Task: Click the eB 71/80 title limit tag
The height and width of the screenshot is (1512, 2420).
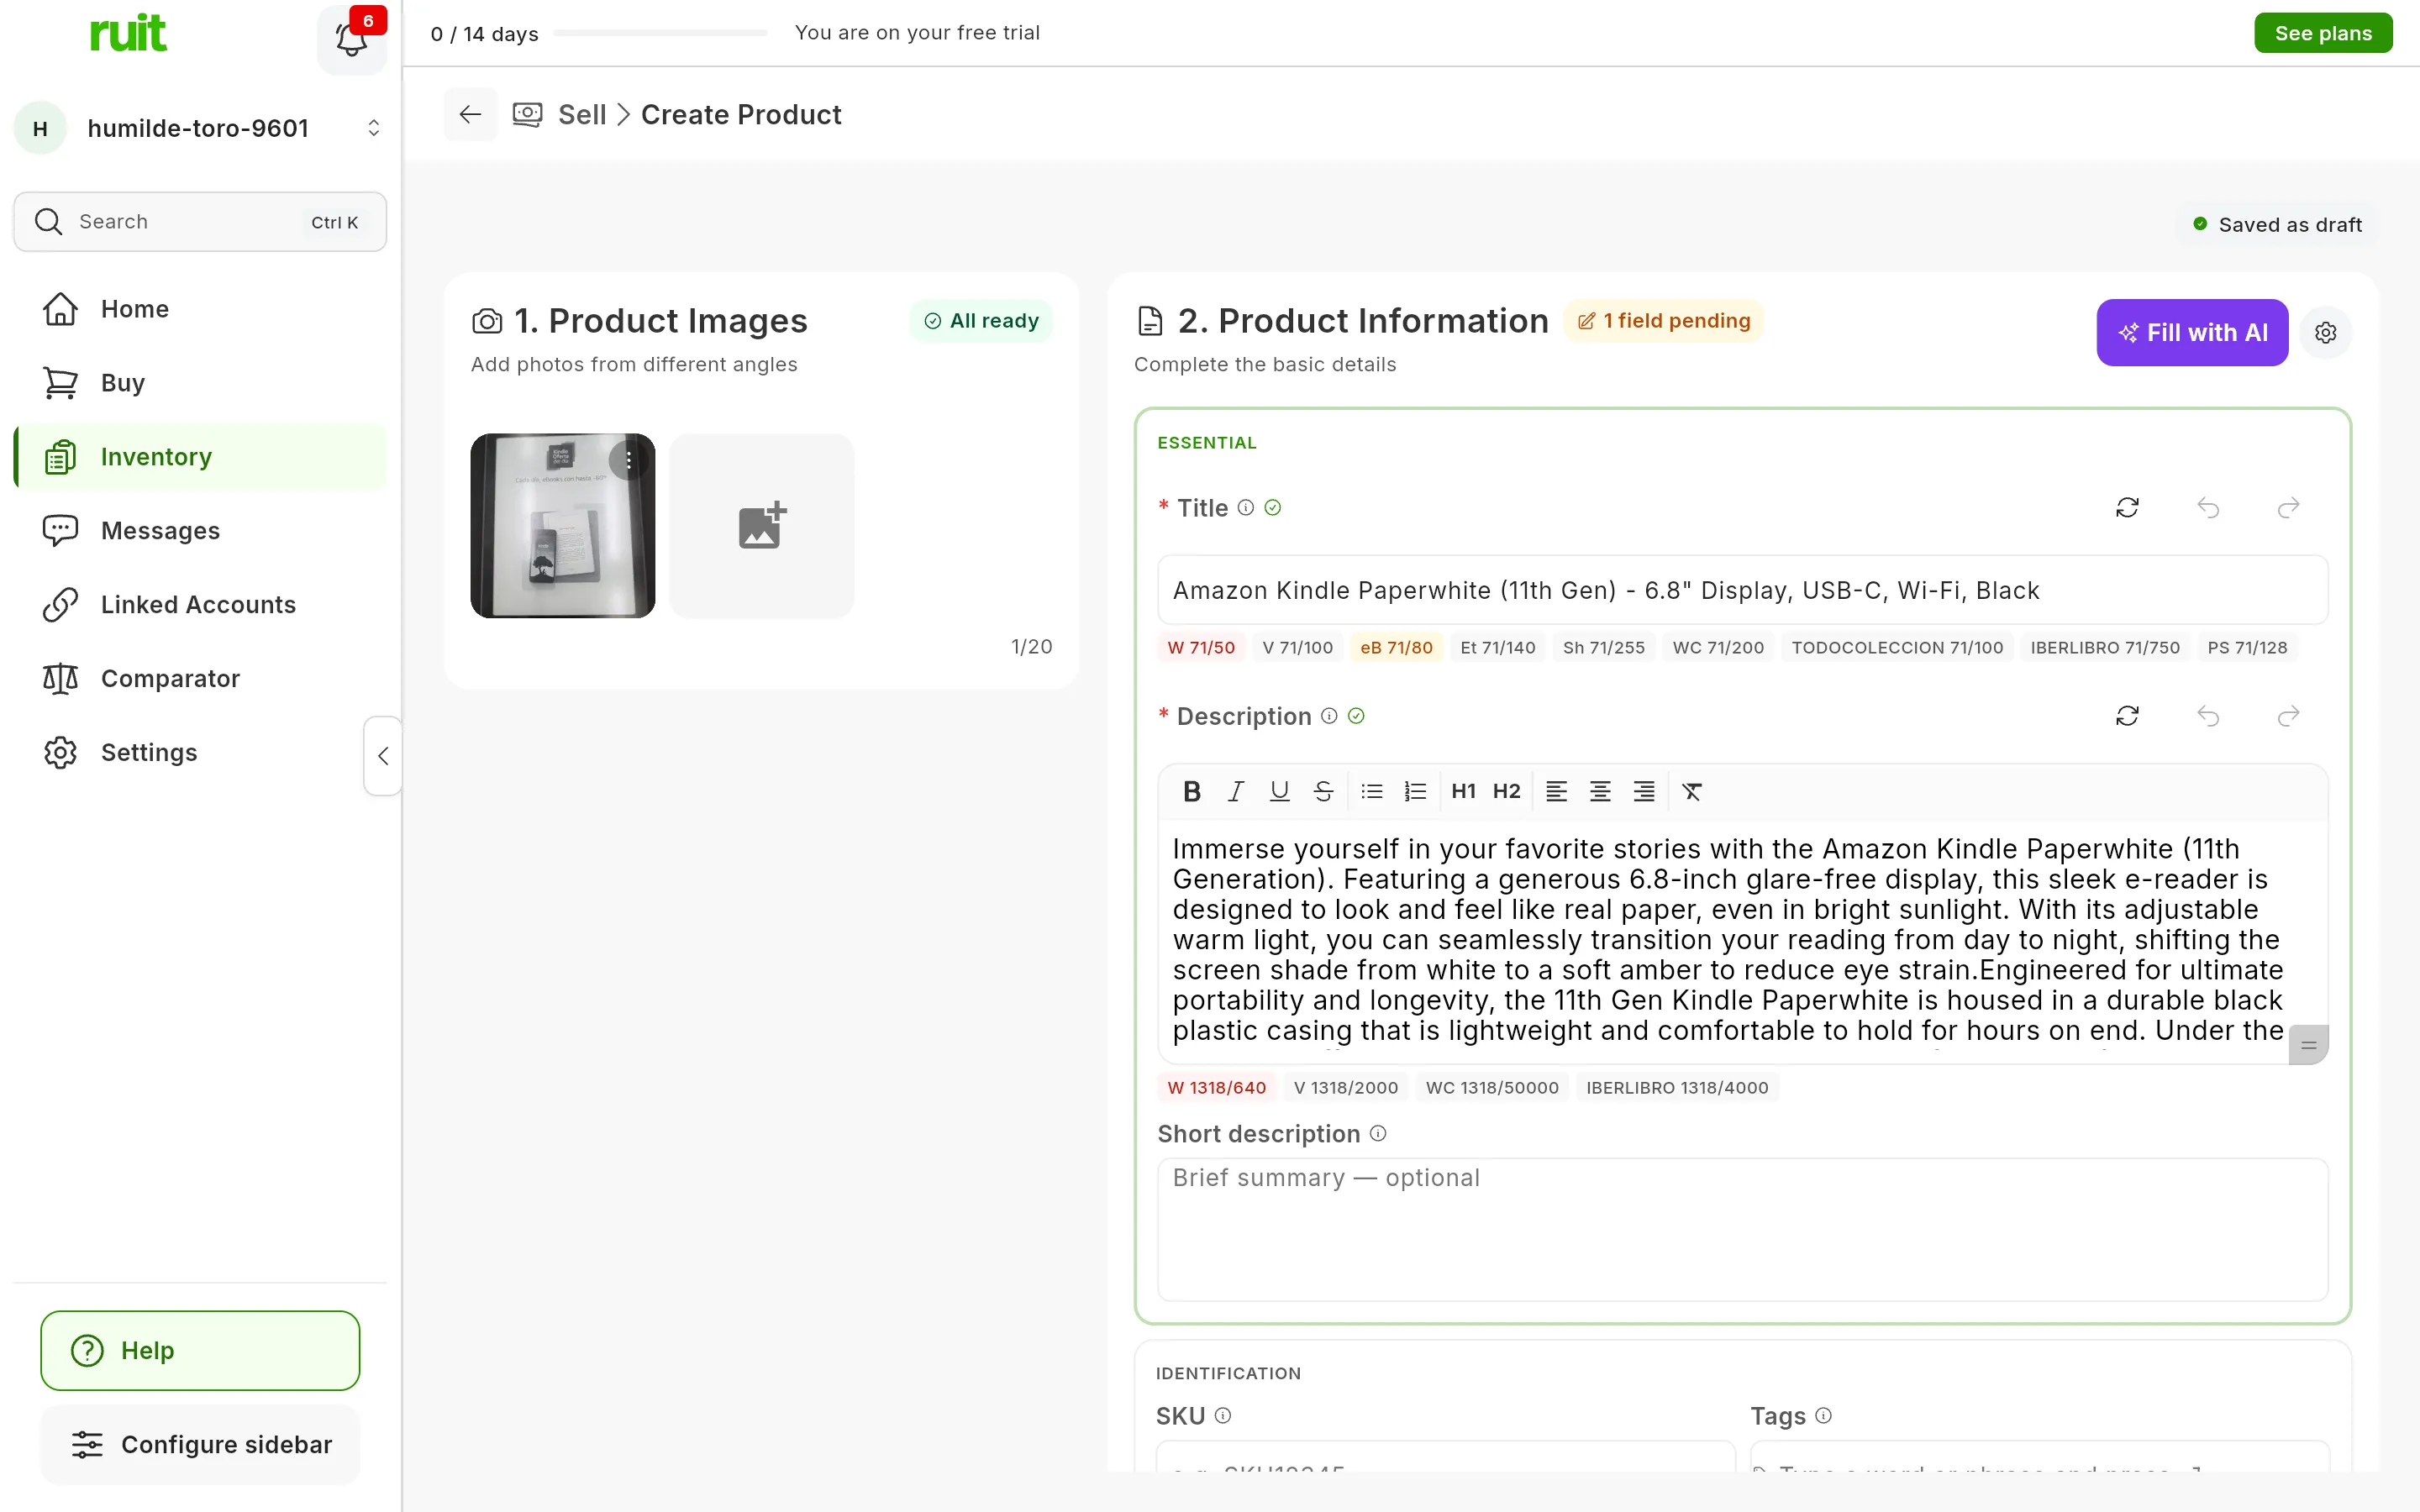Action: [1396, 648]
